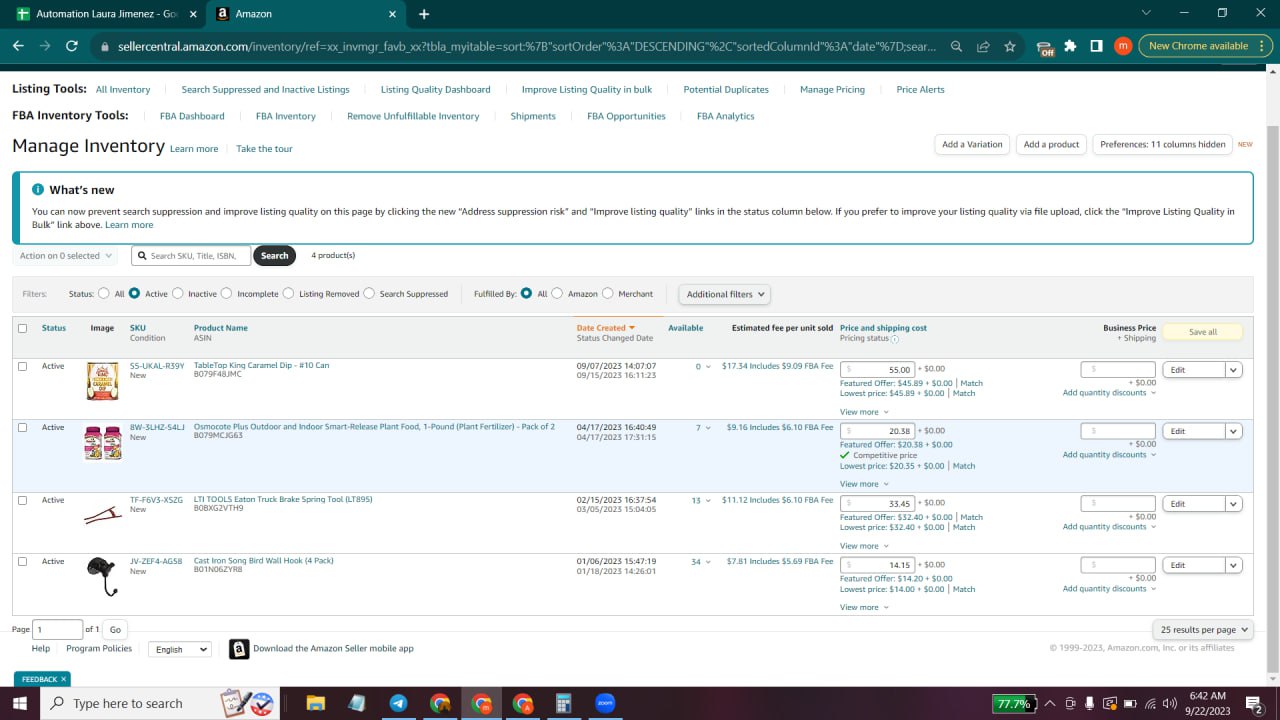Open Edit dropdown arrow for Cast Iron Song Bird
The image size is (1280, 720).
(1234, 565)
